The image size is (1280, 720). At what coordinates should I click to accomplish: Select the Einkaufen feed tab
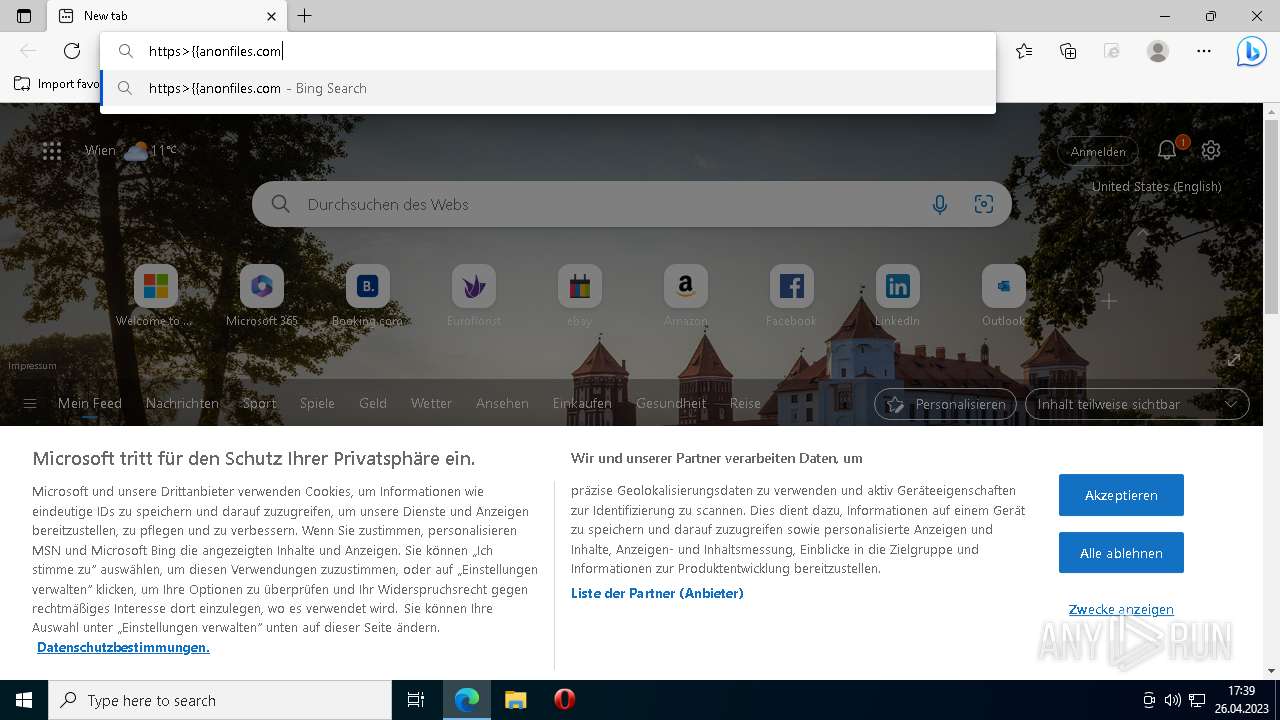click(x=582, y=404)
